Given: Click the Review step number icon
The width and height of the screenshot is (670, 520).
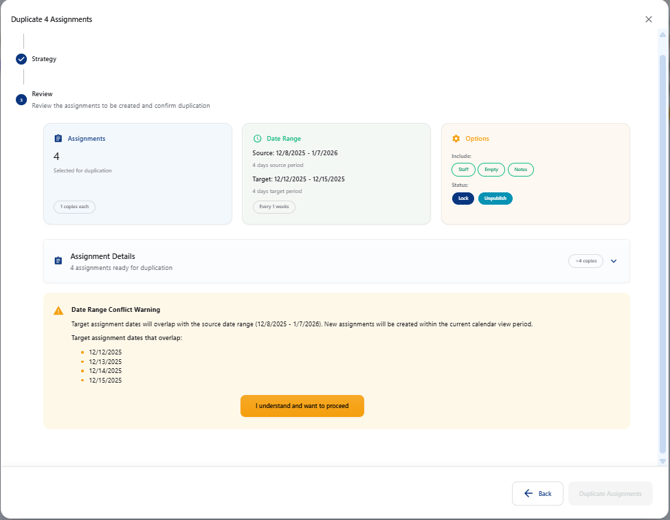Looking at the screenshot, I should 21,99.
